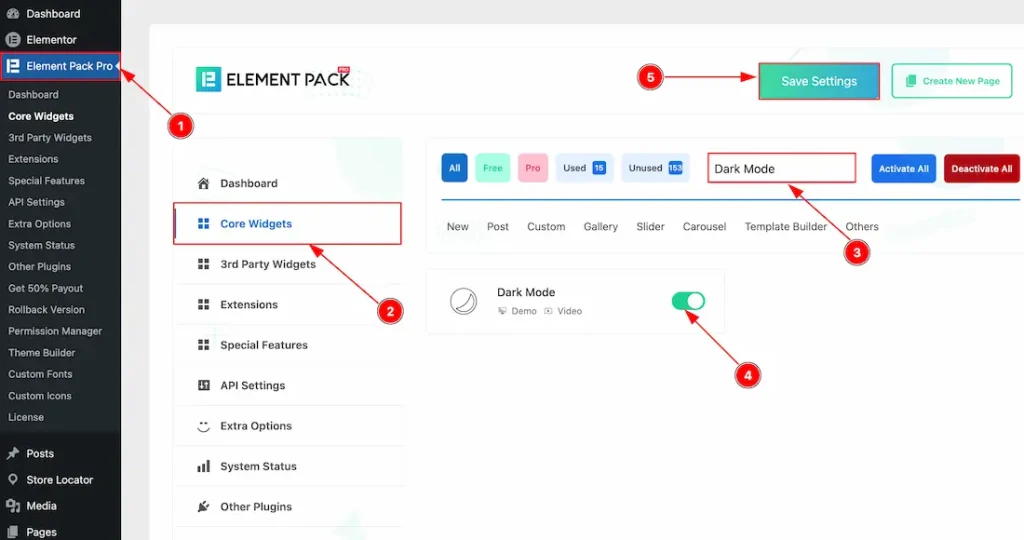Click the pin icon beside Posts
Screen dimensions: 1024x540
tap(13, 454)
